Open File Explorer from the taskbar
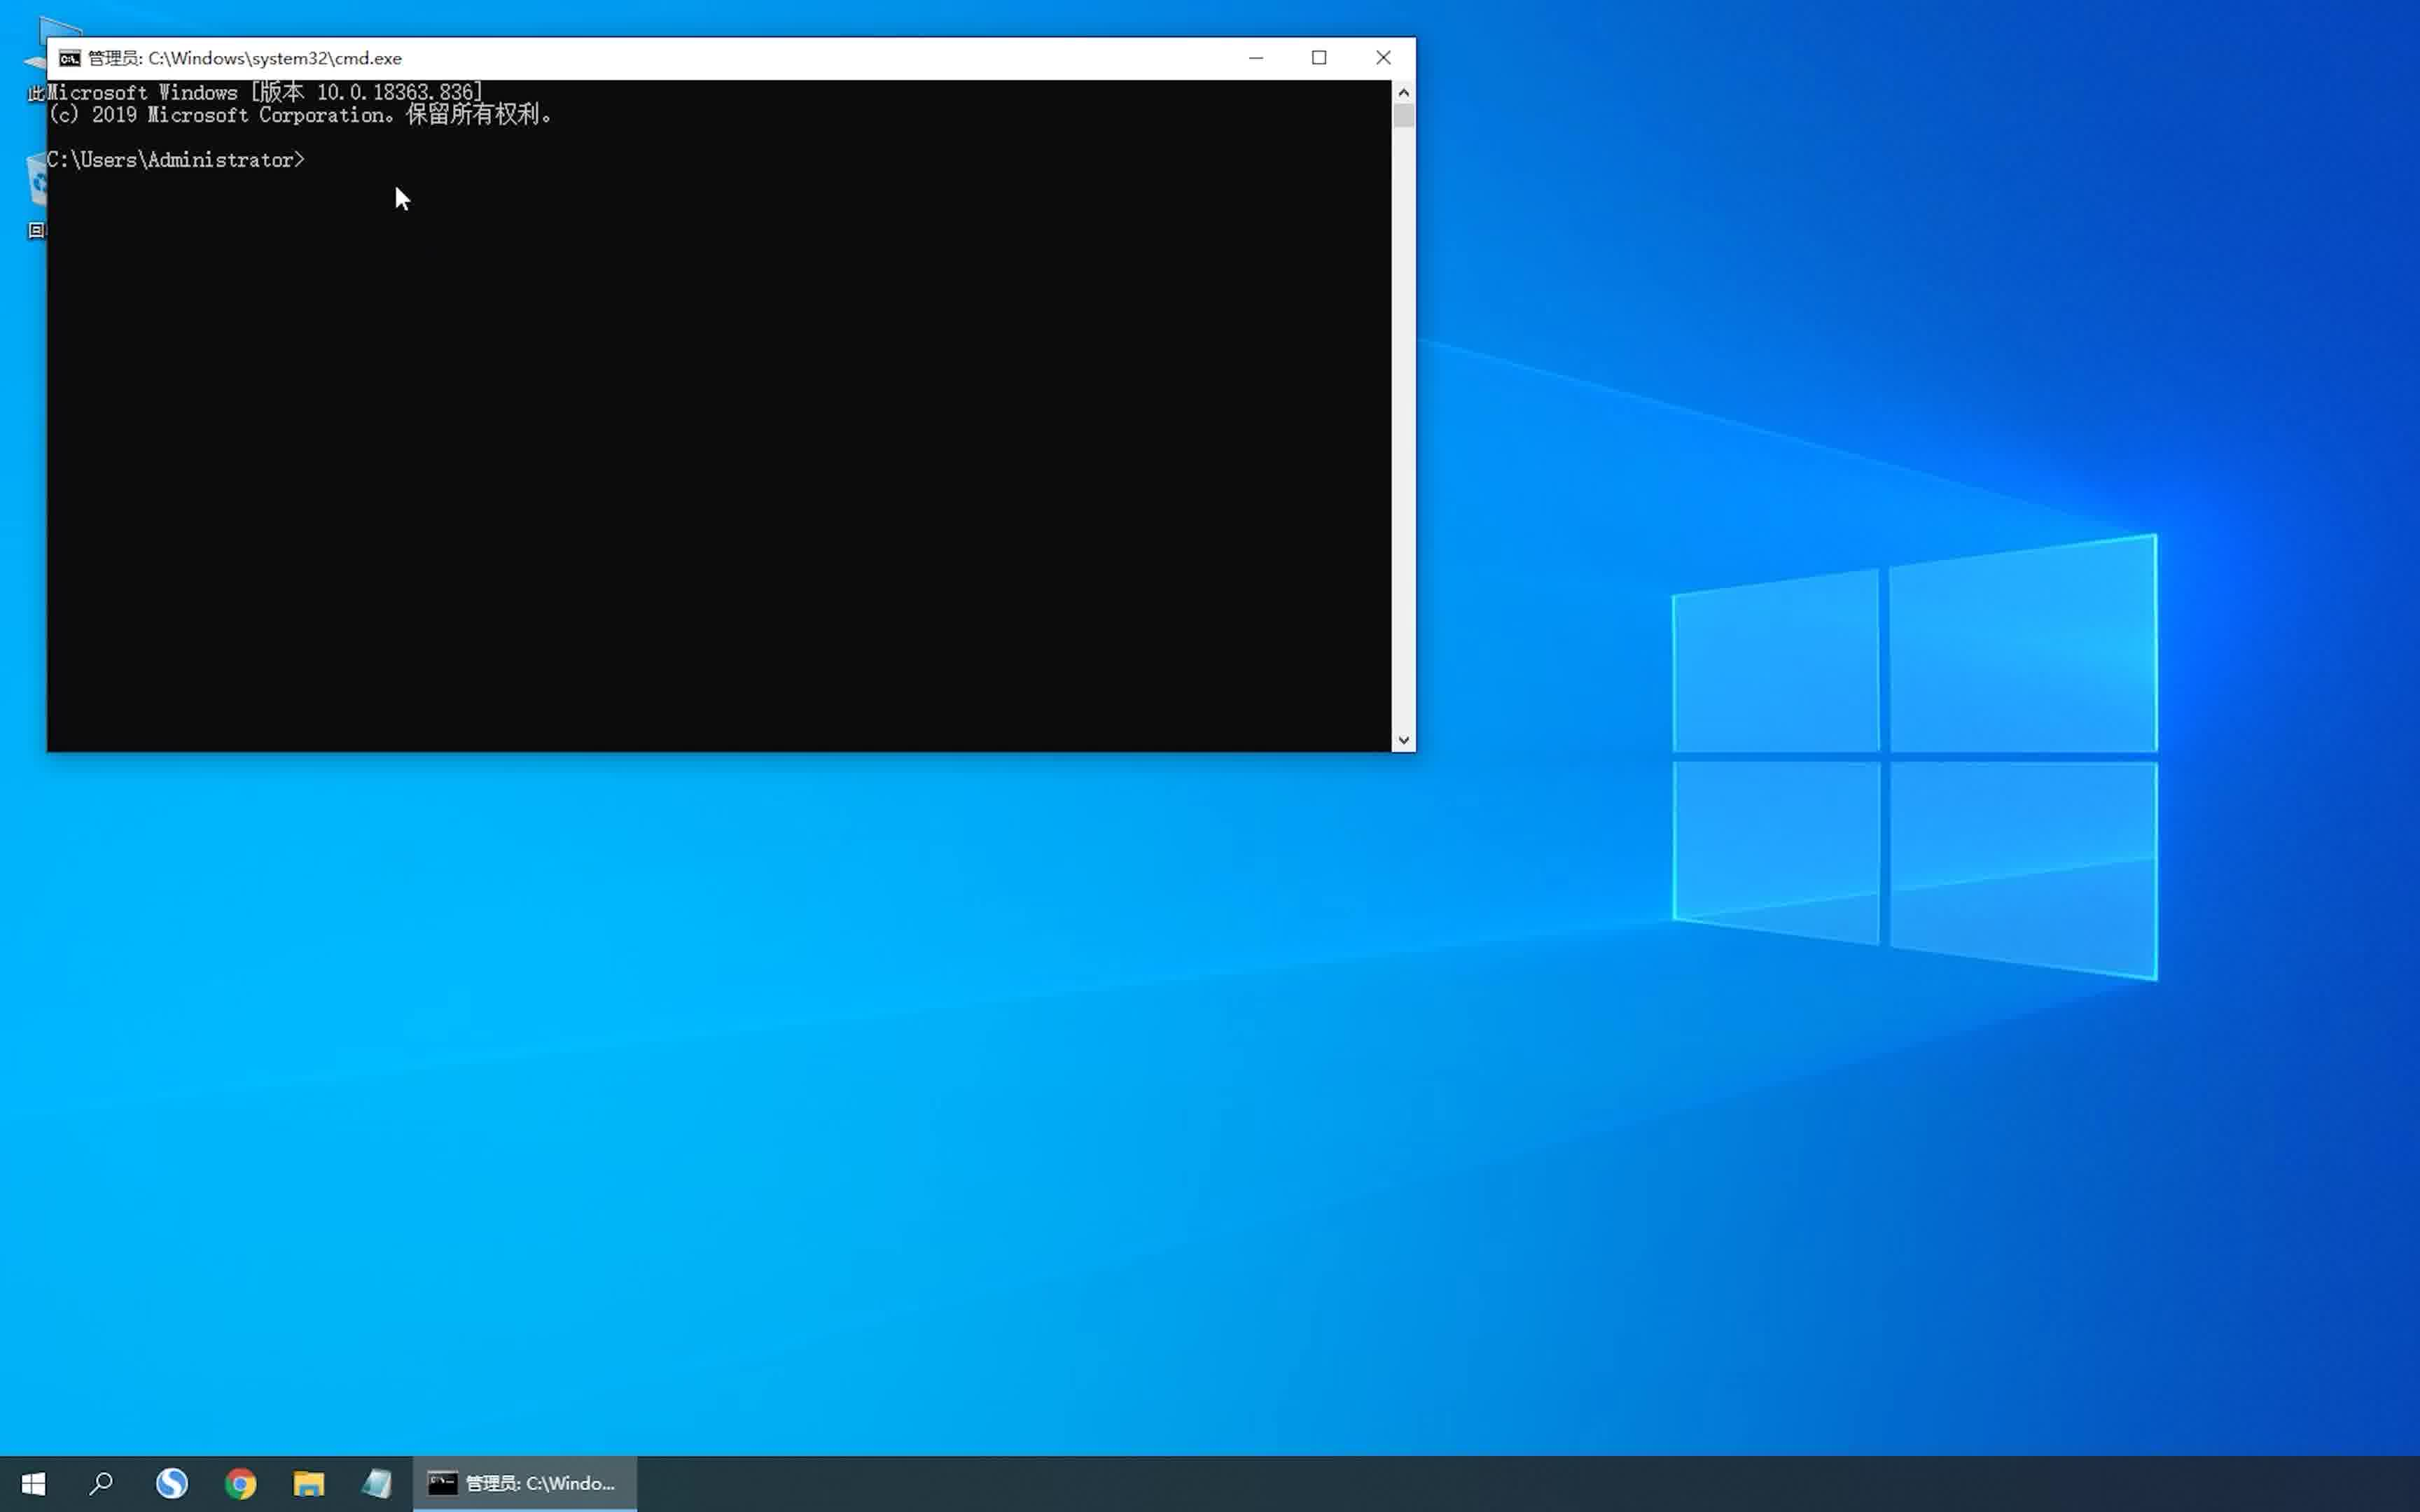Image resolution: width=2420 pixels, height=1512 pixels. click(x=309, y=1483)
